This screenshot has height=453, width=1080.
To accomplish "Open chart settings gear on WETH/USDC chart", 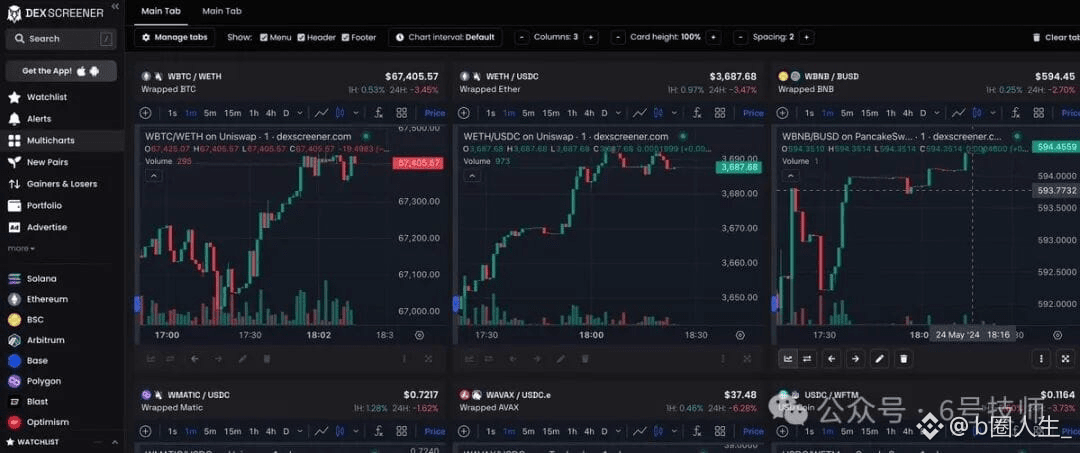I will [x=740, y=335].
